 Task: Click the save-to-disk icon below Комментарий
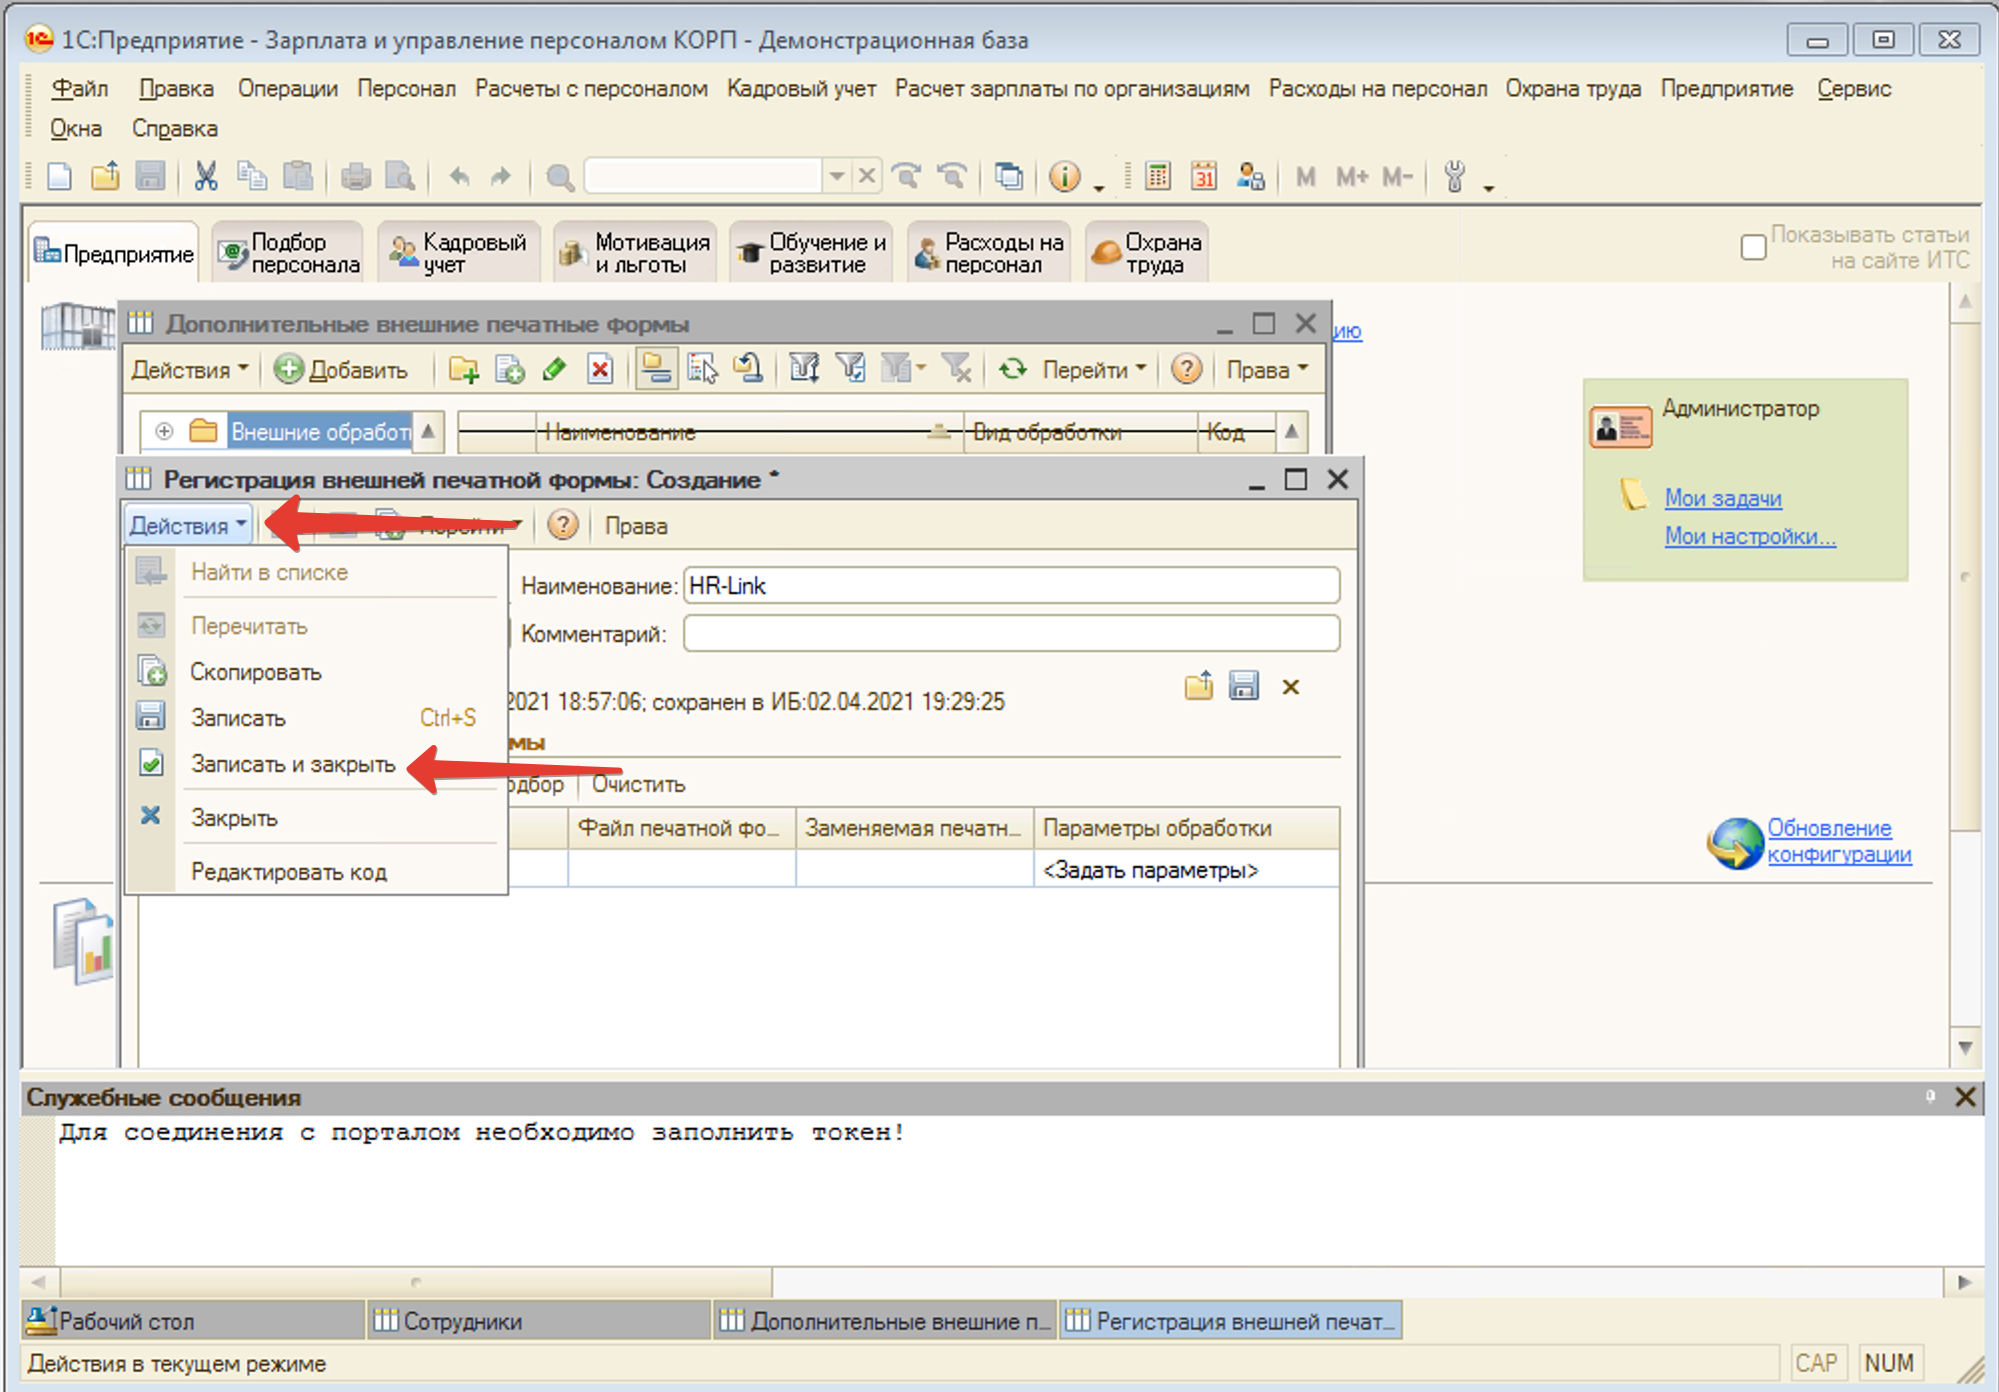click(1244, 686)
